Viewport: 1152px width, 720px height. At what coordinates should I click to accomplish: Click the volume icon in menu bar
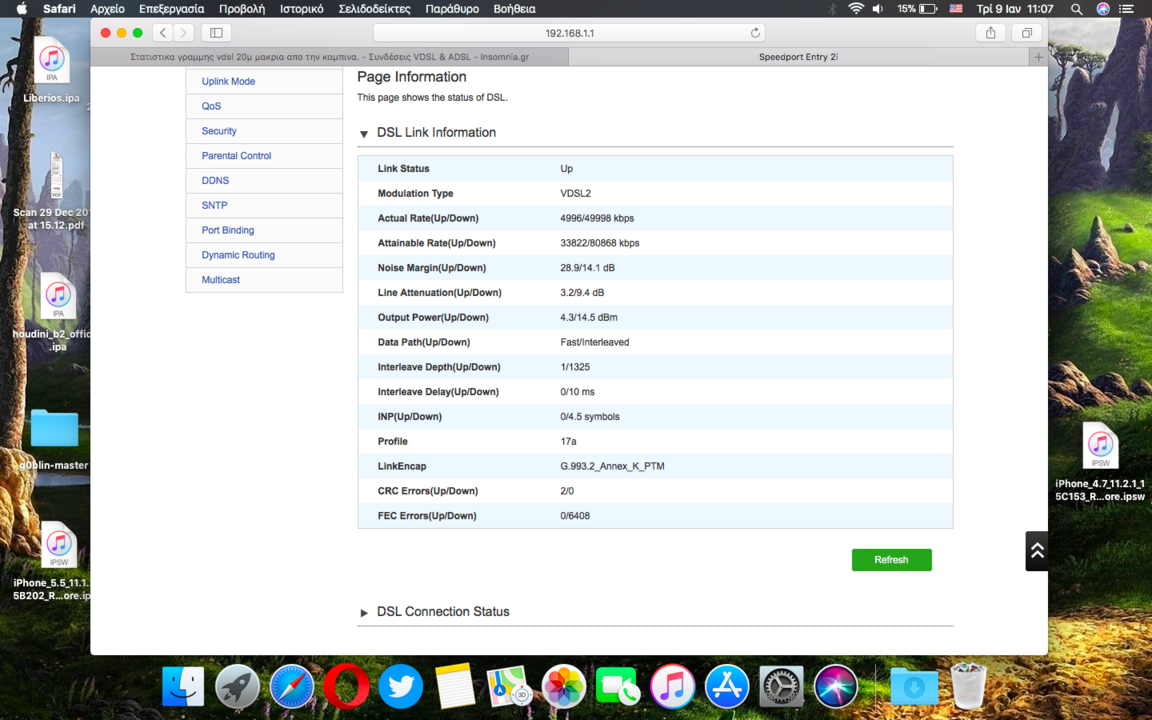[878, 9]
